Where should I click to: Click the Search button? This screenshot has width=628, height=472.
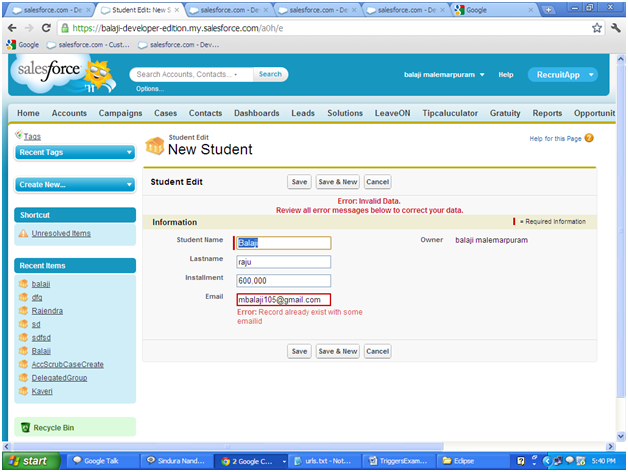click(270, 74)
